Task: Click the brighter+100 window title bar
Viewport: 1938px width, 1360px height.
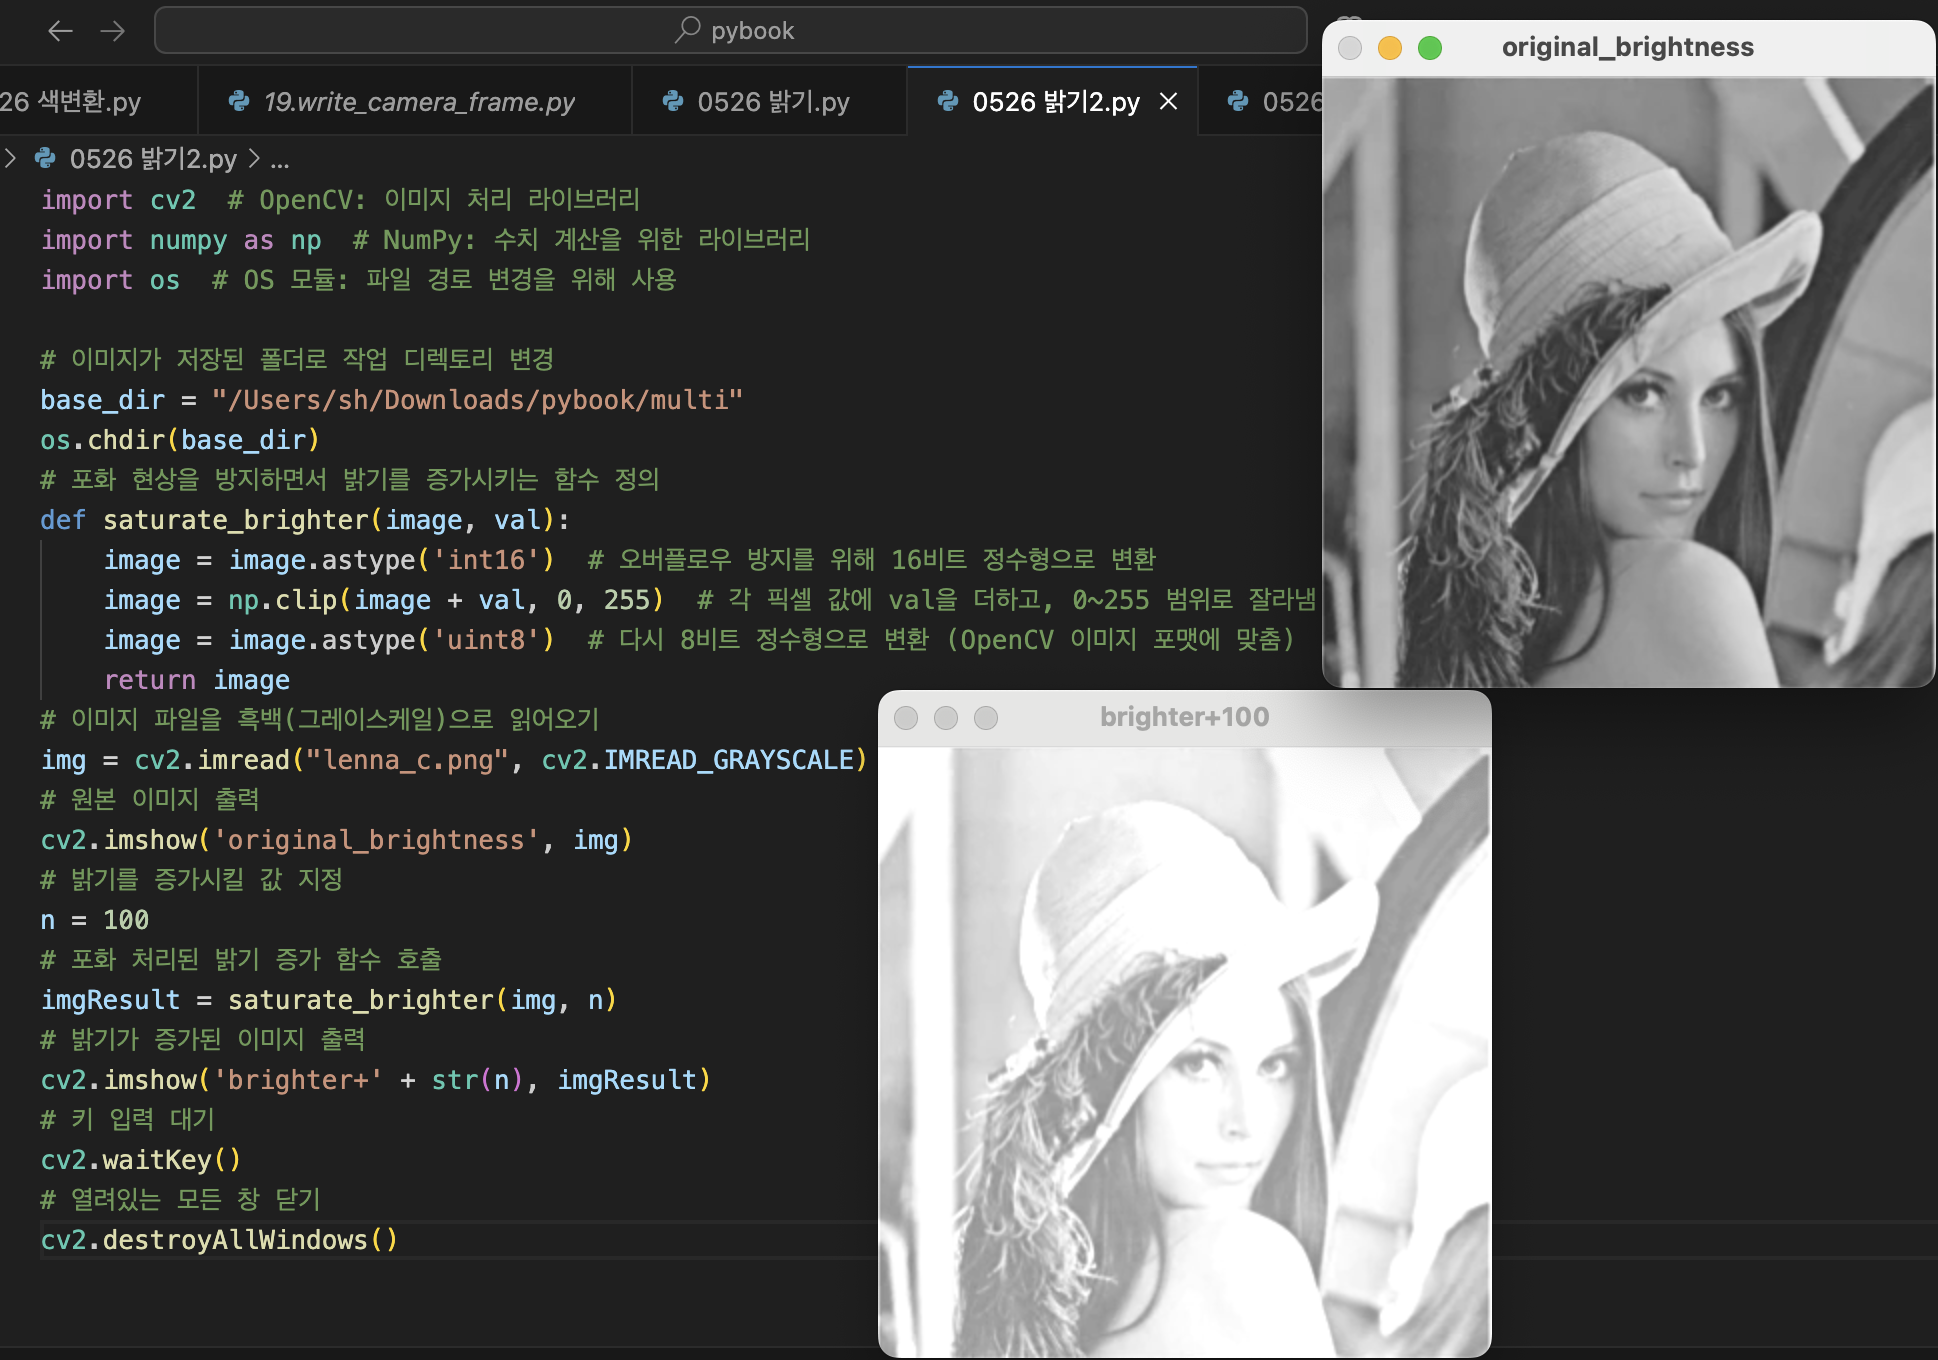Action: click(1184, 717)
